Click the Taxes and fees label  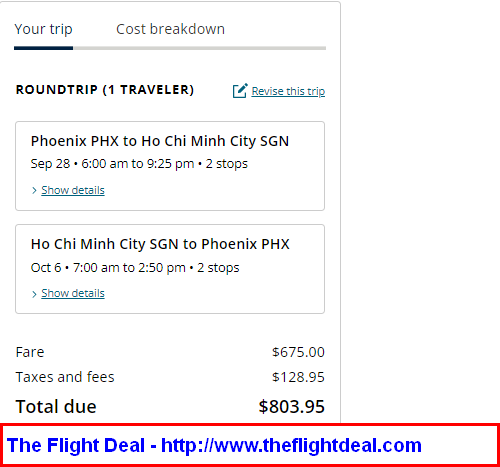[65, 377]
